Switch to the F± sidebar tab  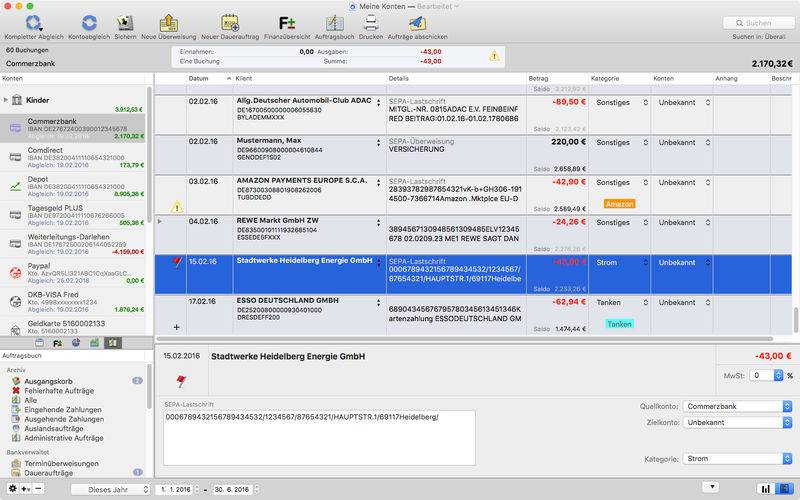point(58,343)
